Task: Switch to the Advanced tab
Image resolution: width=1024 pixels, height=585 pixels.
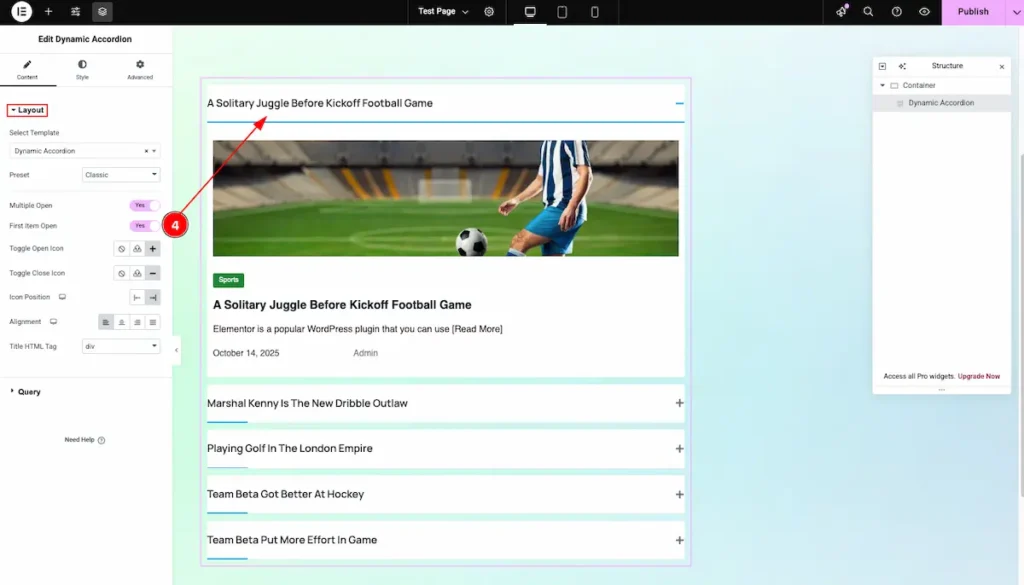Action: click(140, 69)
